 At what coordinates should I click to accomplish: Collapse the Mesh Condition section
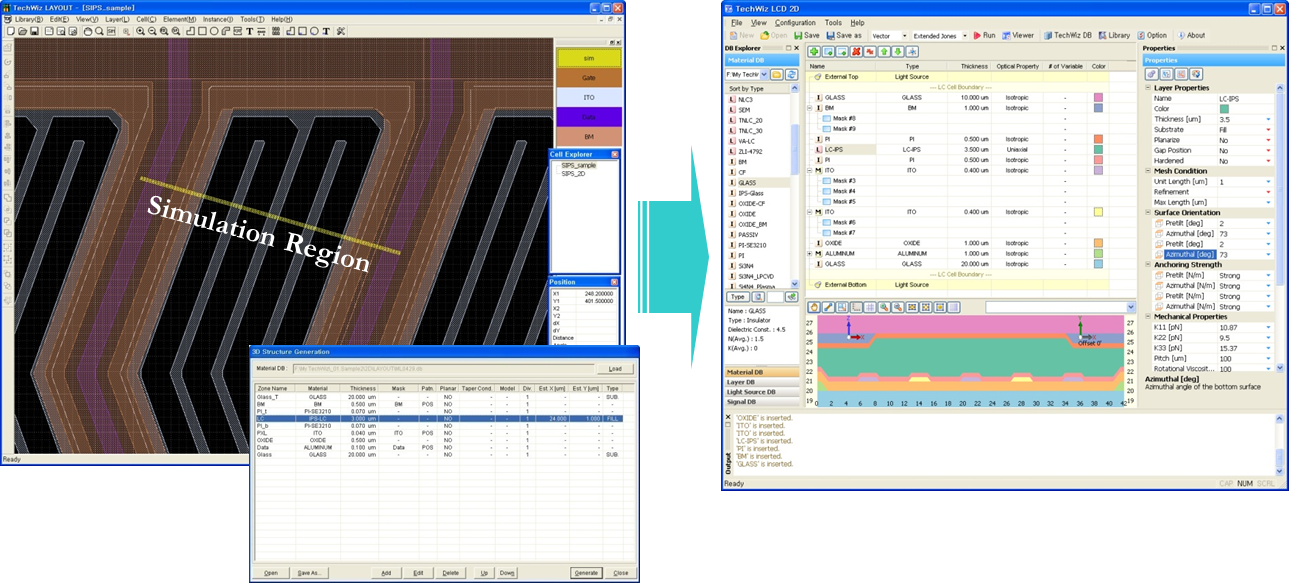pos(1148,171)
